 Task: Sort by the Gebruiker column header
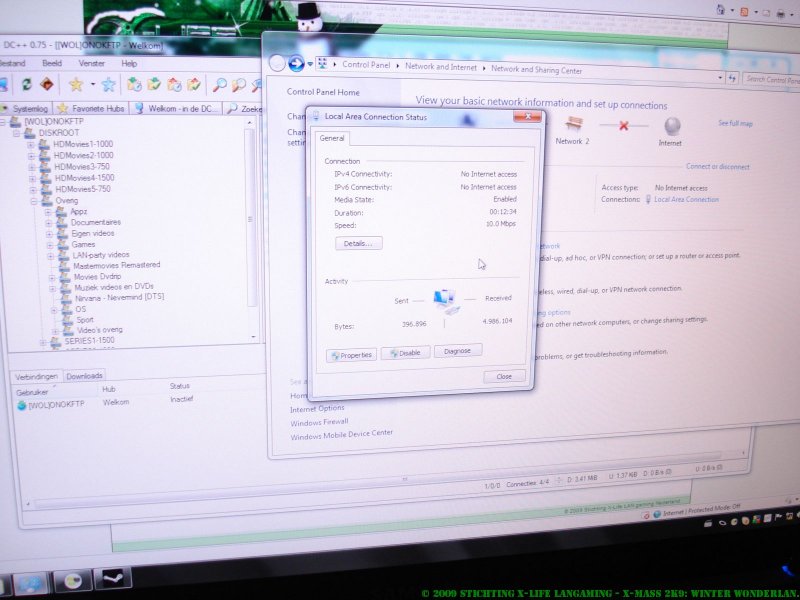(x=54, y=392)
